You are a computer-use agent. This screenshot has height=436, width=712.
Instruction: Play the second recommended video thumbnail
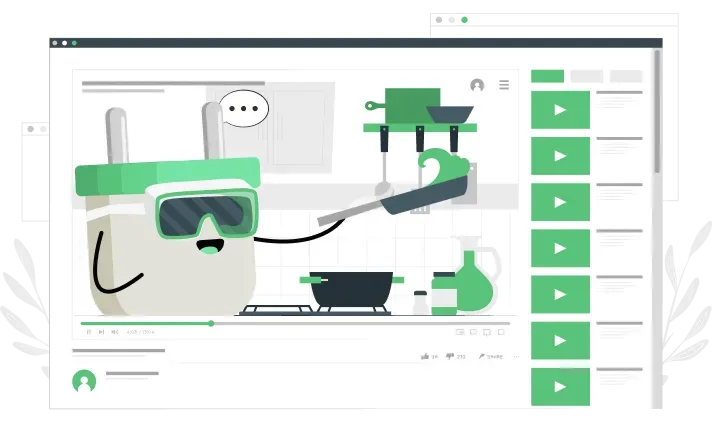tap(560, 156)
